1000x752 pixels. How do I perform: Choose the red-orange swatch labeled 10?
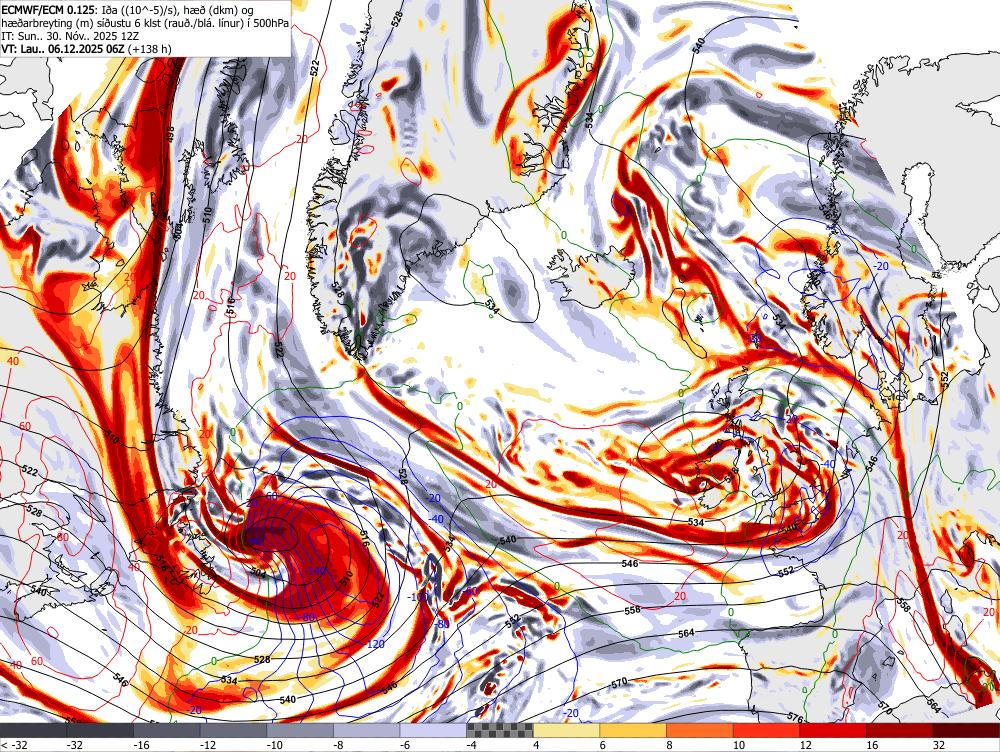pyautogui.click(x=767, y=730)
